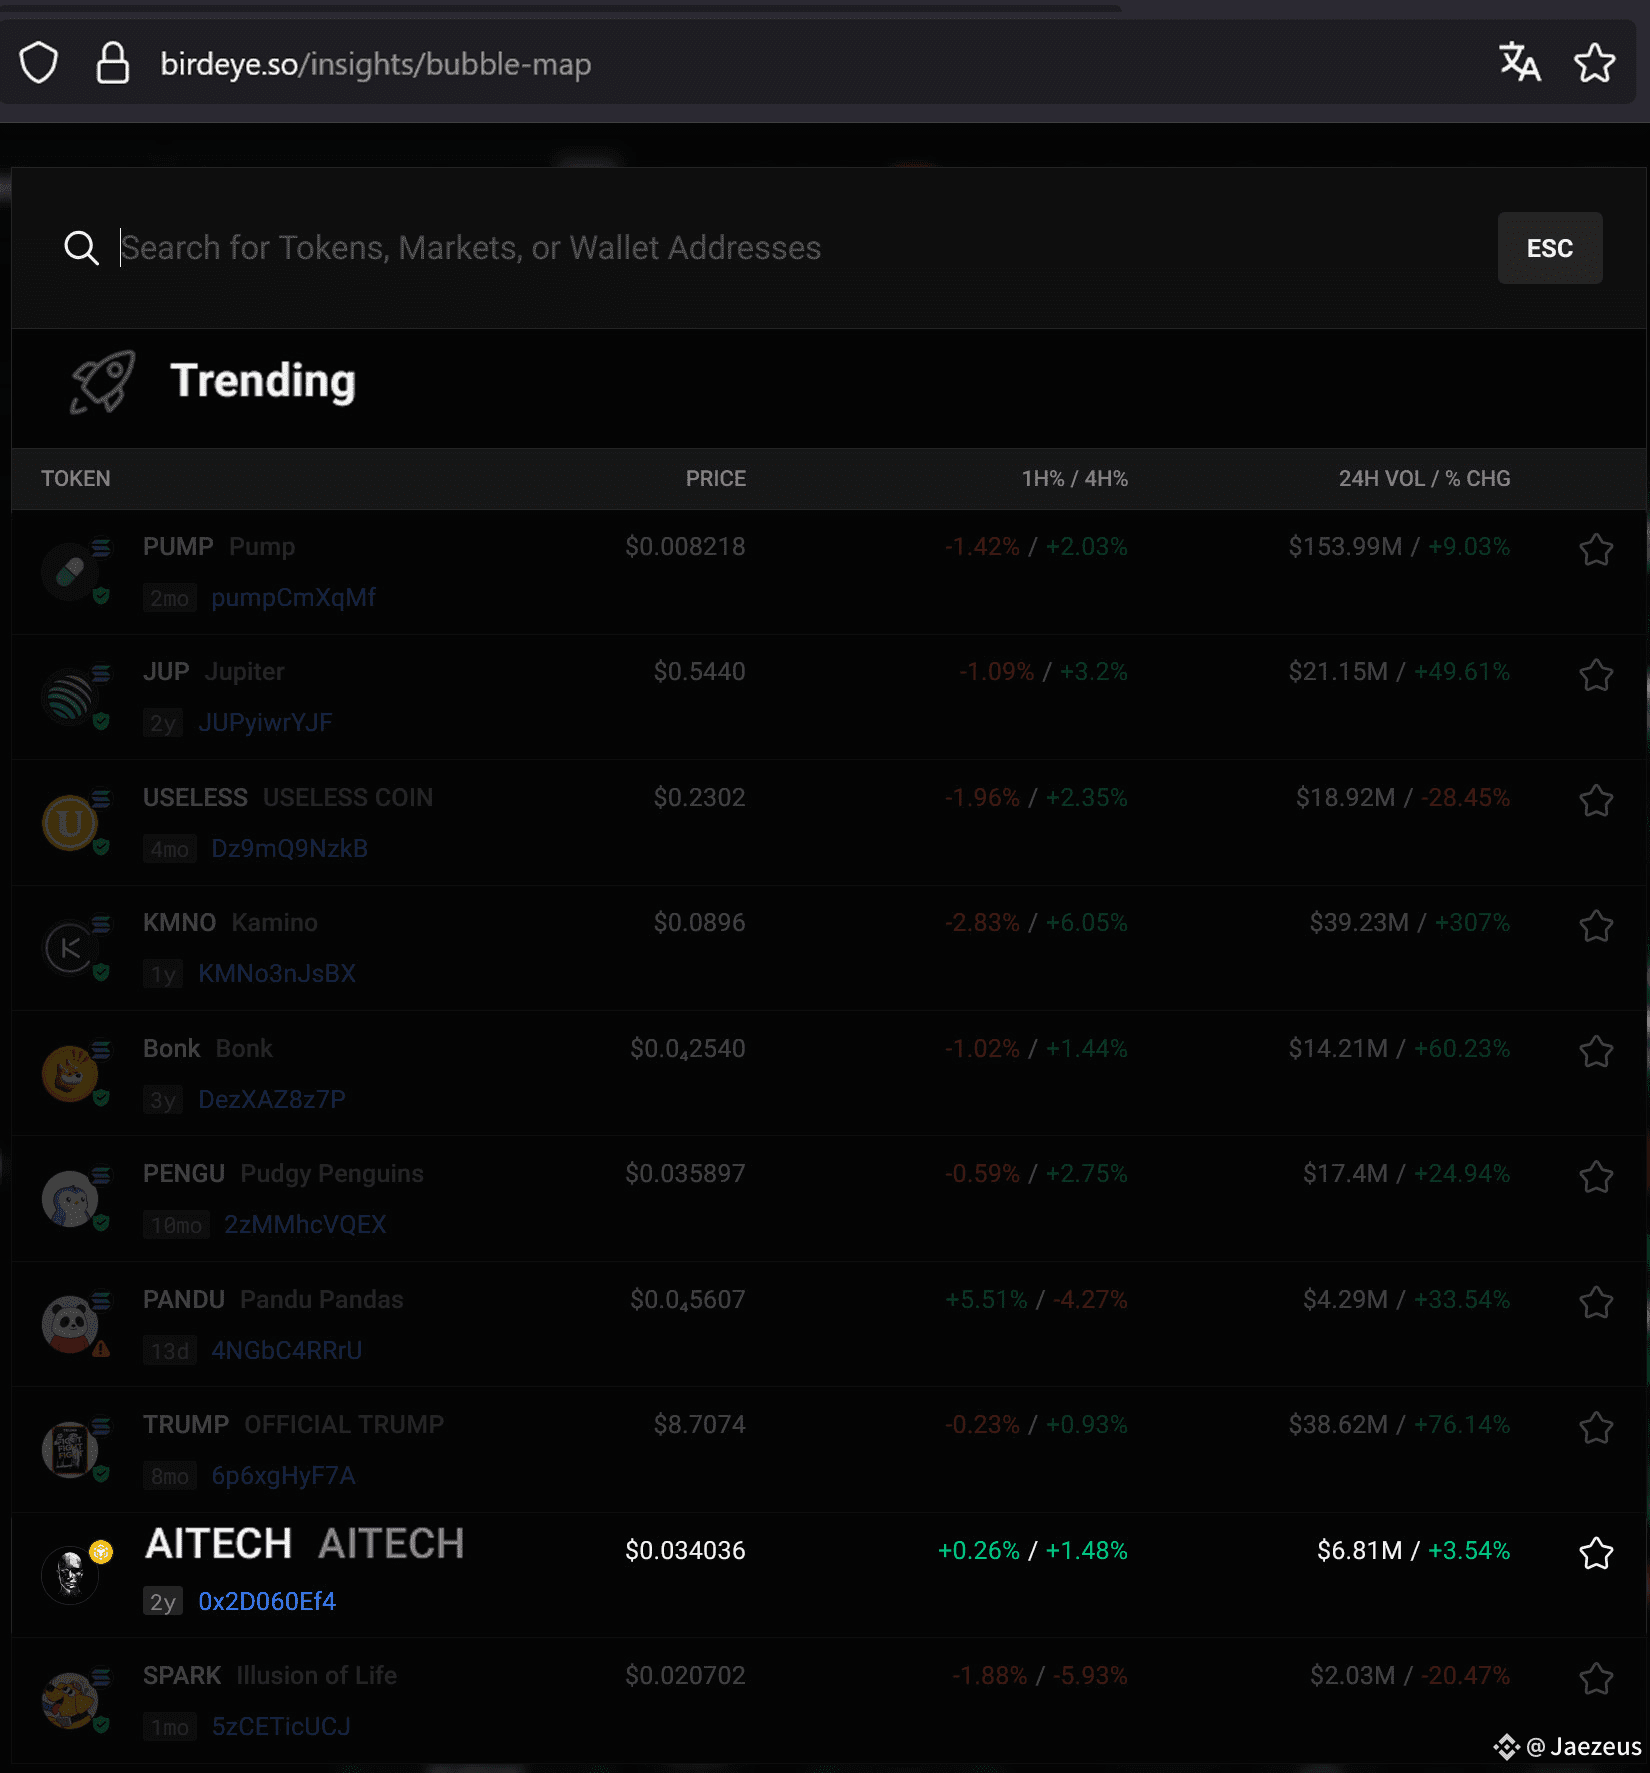Click the PUMP verified checkmark badge
1650x1773 pixels.
coord(101,596)
